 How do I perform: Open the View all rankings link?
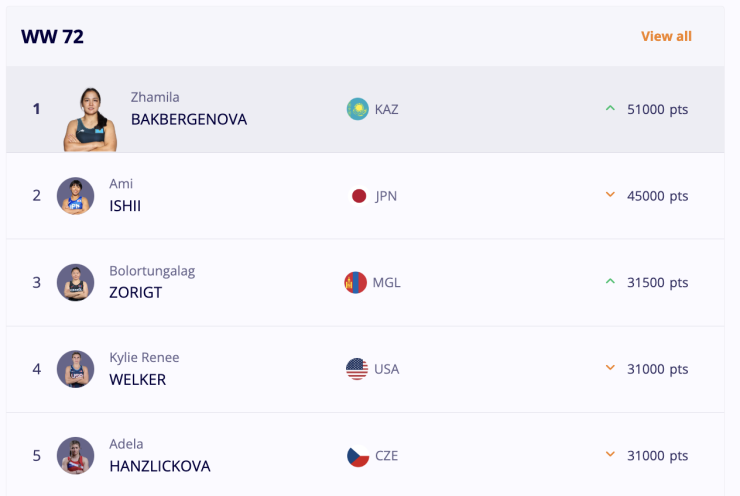tap(666, 36)
